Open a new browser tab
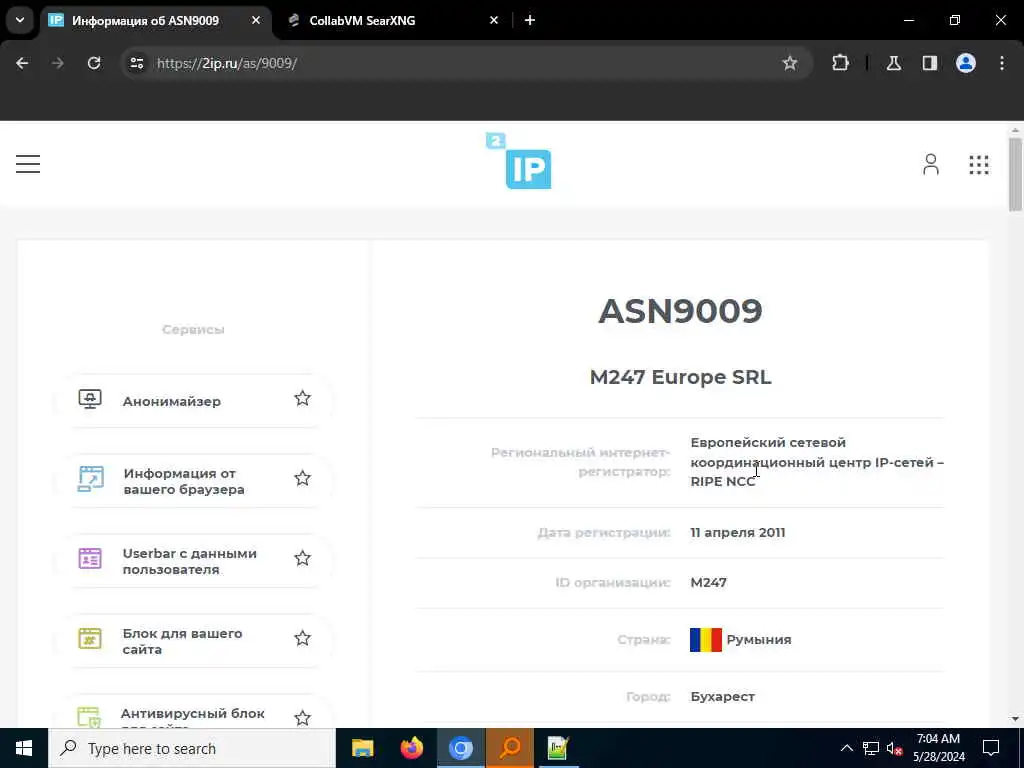The height and width of the screenshot is (768, 1024). pos(530,20)
